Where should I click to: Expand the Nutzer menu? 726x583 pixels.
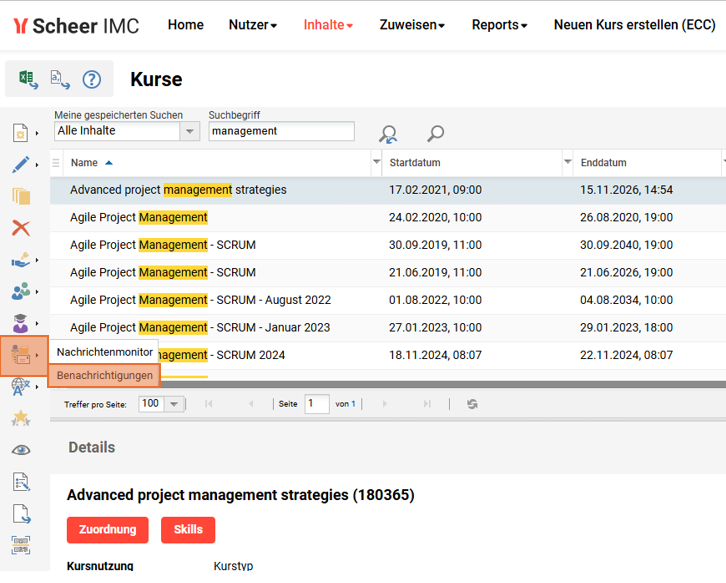point(253,25)
